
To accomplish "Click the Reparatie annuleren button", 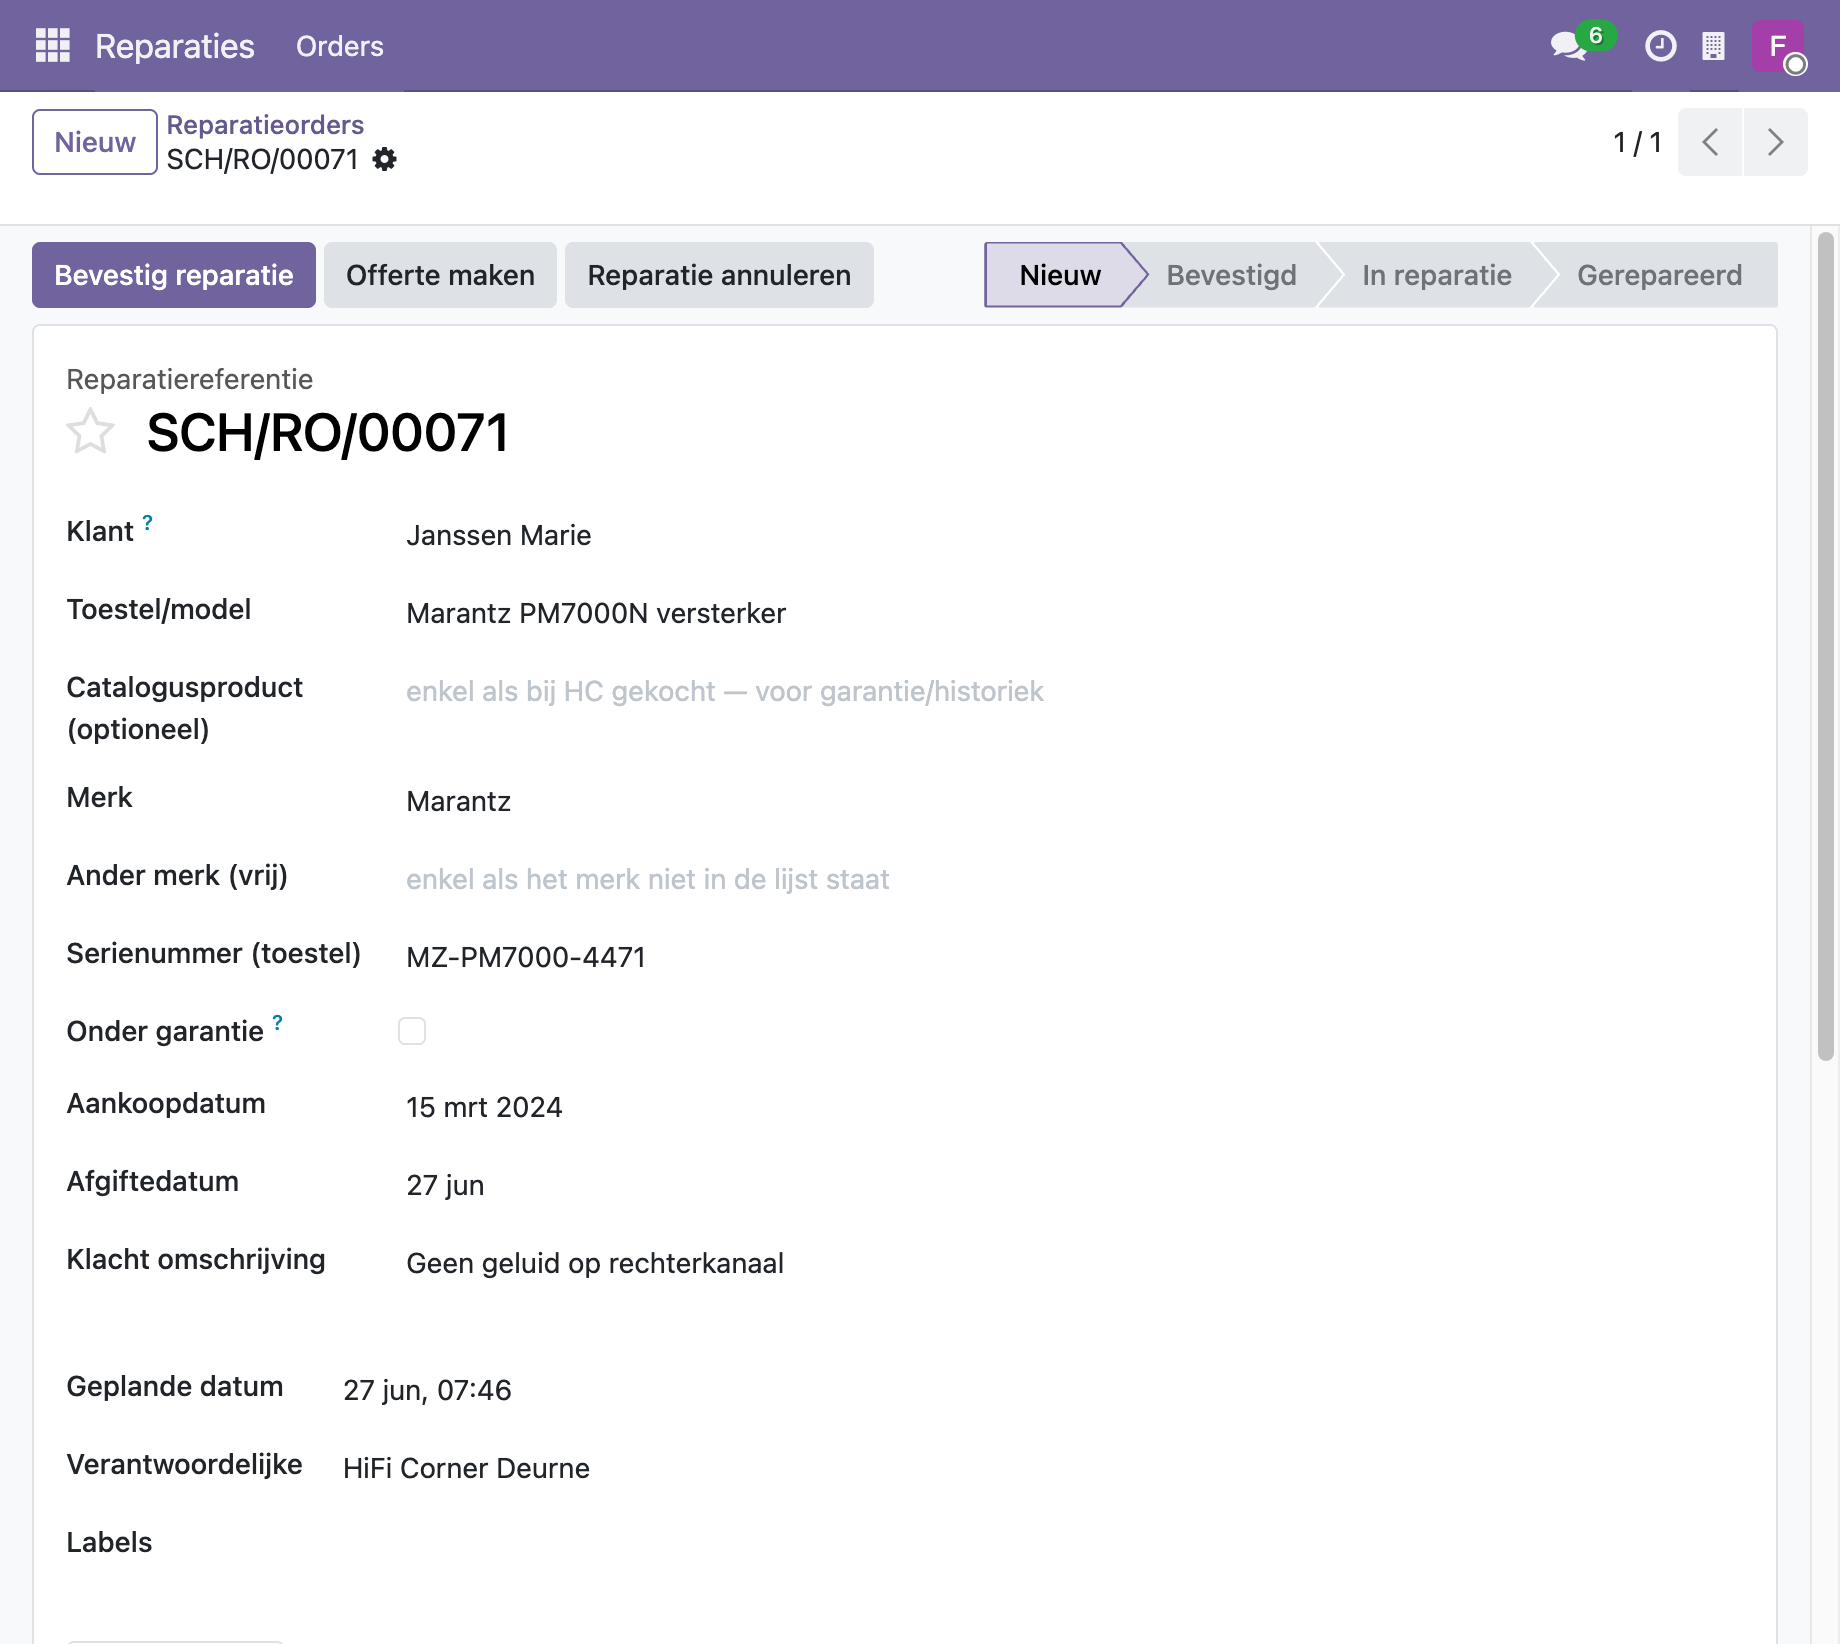I will 719,275.
